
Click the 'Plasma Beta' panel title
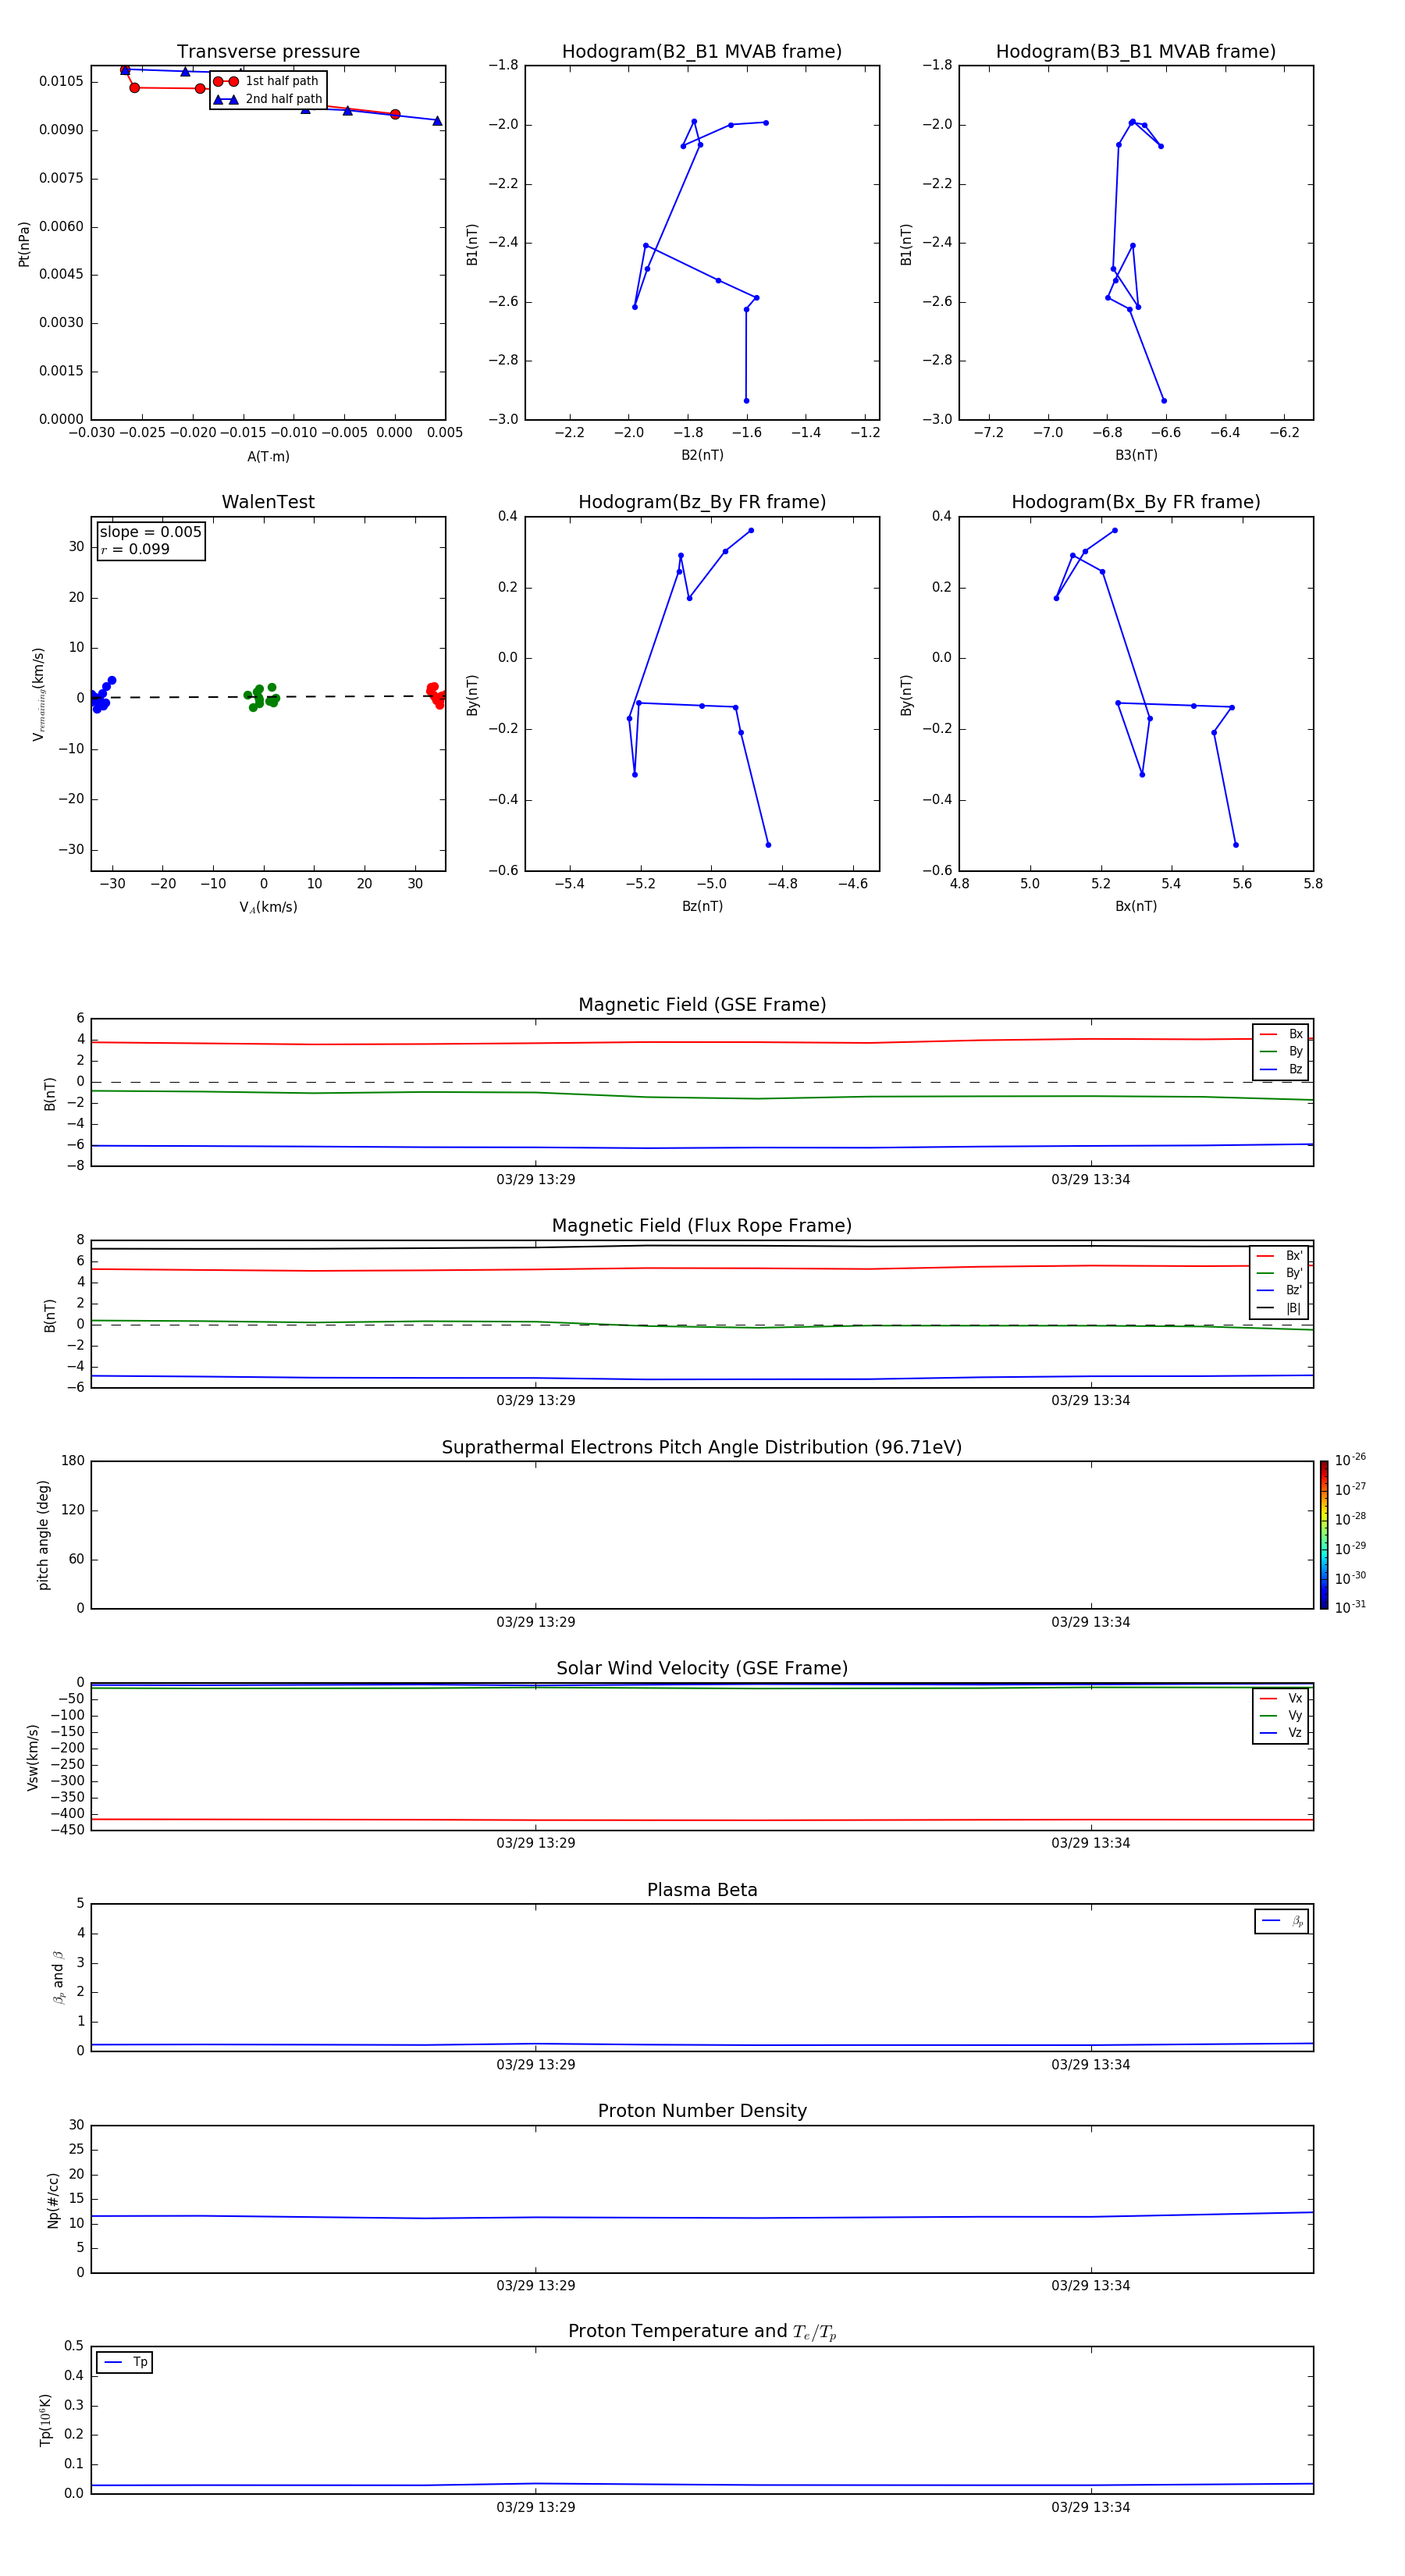(702, 1890)
